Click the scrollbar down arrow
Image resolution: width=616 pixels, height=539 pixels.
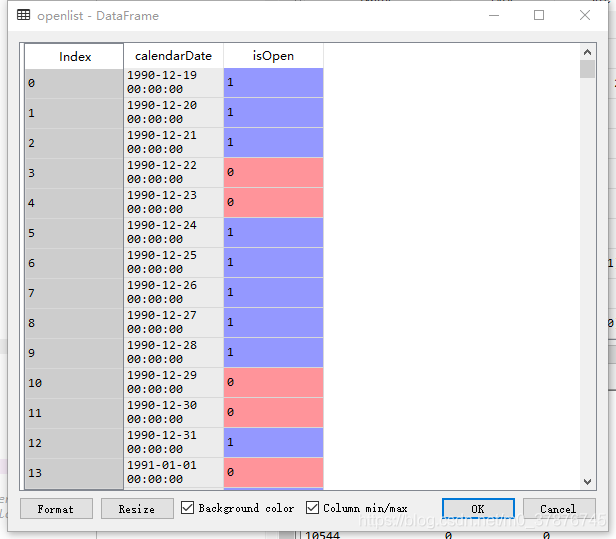click(587, 482)
